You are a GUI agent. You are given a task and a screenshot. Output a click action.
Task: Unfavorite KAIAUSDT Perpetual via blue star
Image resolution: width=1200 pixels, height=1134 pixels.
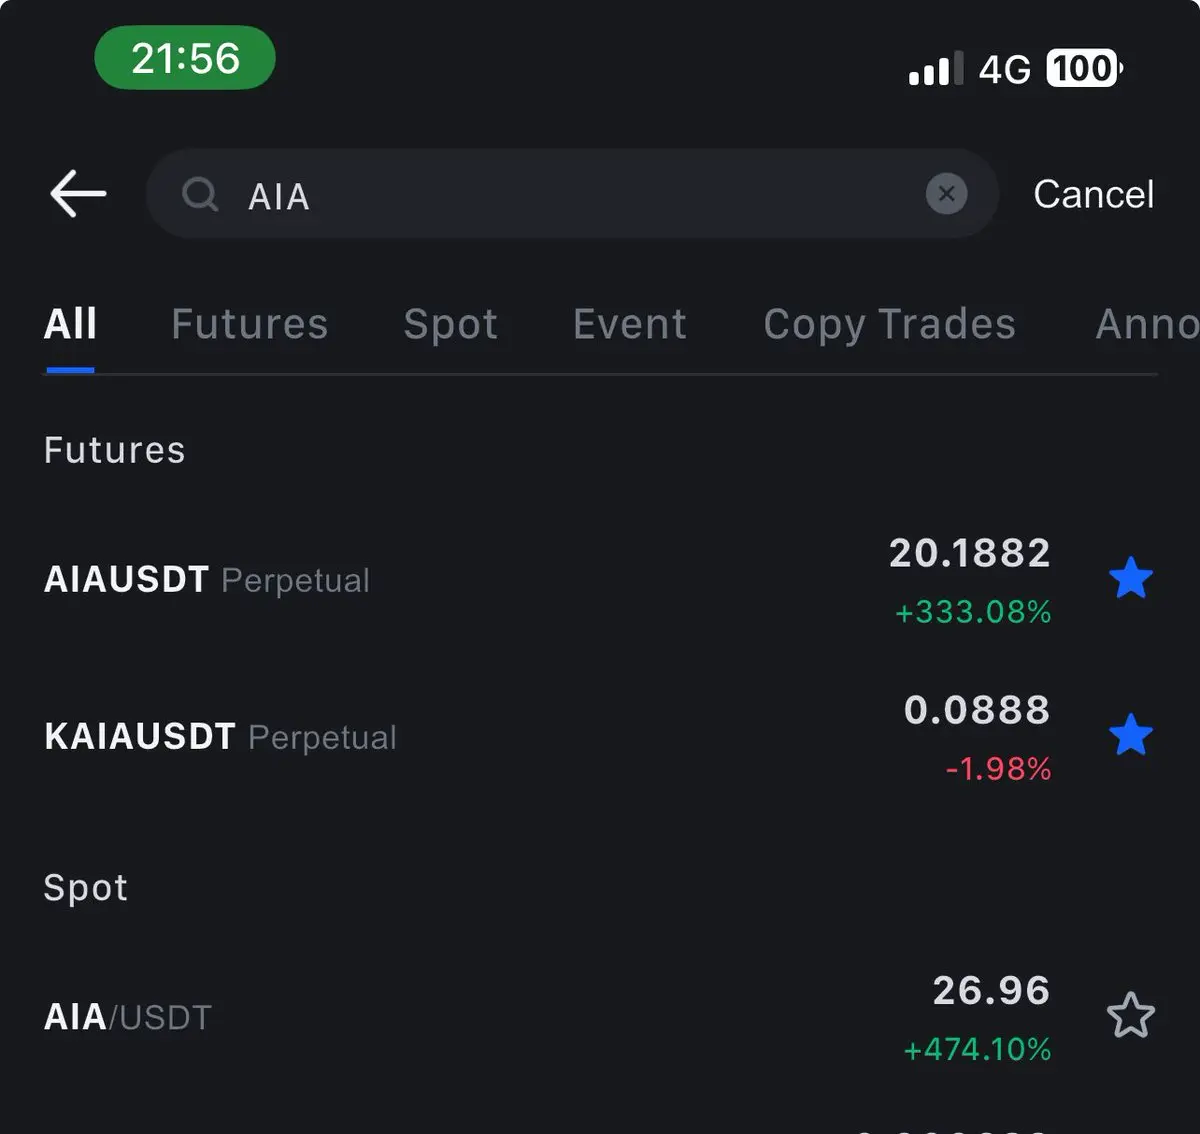click(1131, 735)
